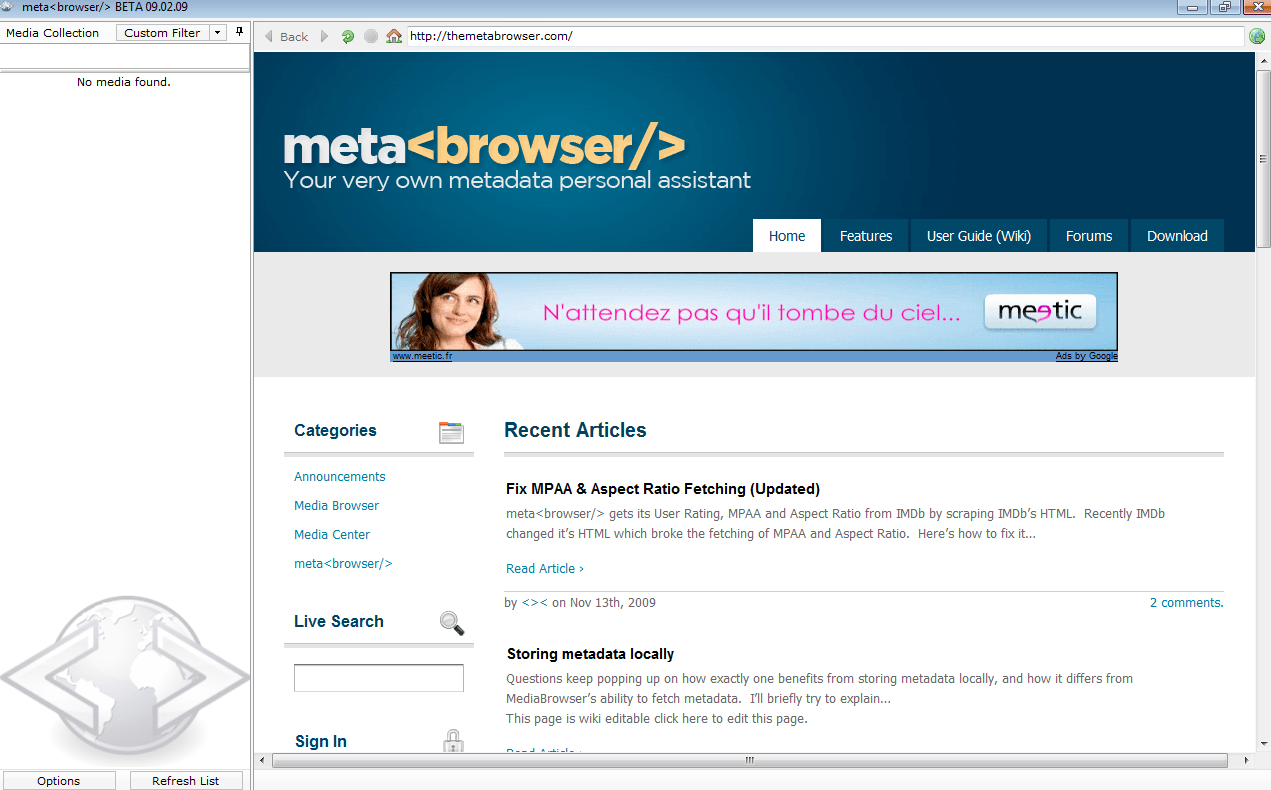Click the 'Your very own metadata personal assistant' tagline
Screen dimensions: 1271x790
click(517, 181)
